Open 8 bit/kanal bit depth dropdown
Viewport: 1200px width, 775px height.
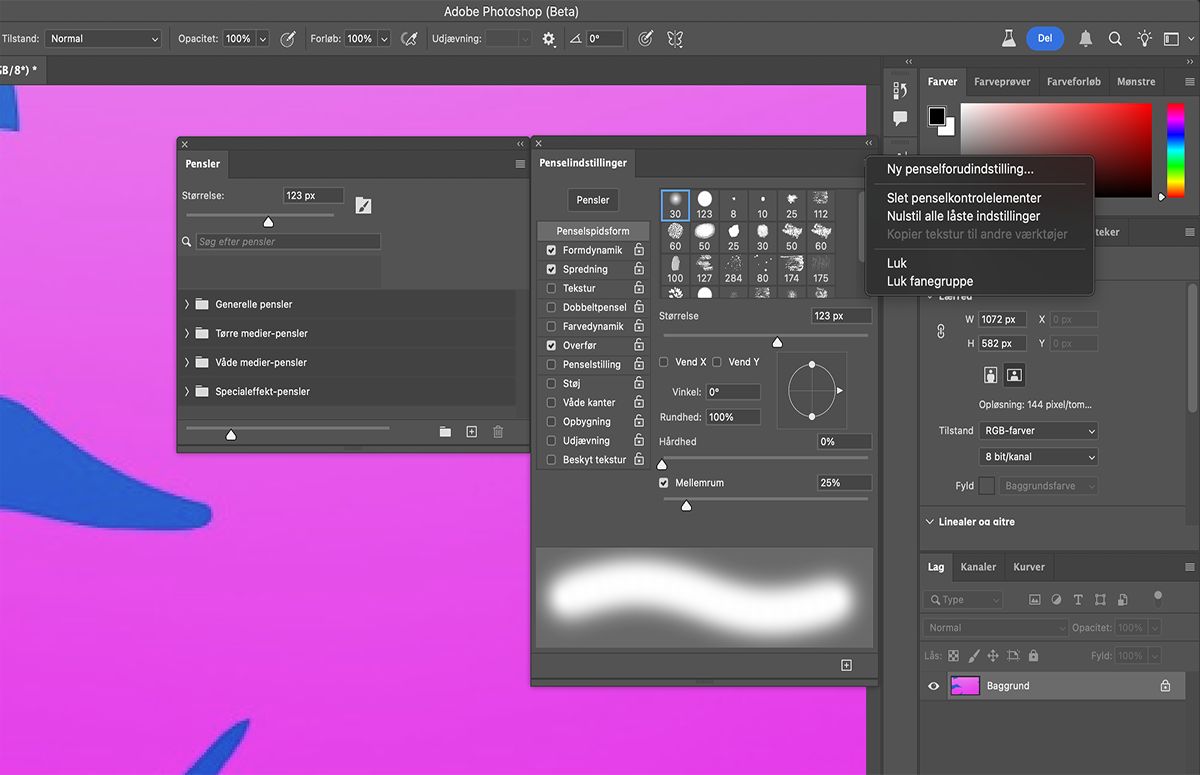(1038, 457)
